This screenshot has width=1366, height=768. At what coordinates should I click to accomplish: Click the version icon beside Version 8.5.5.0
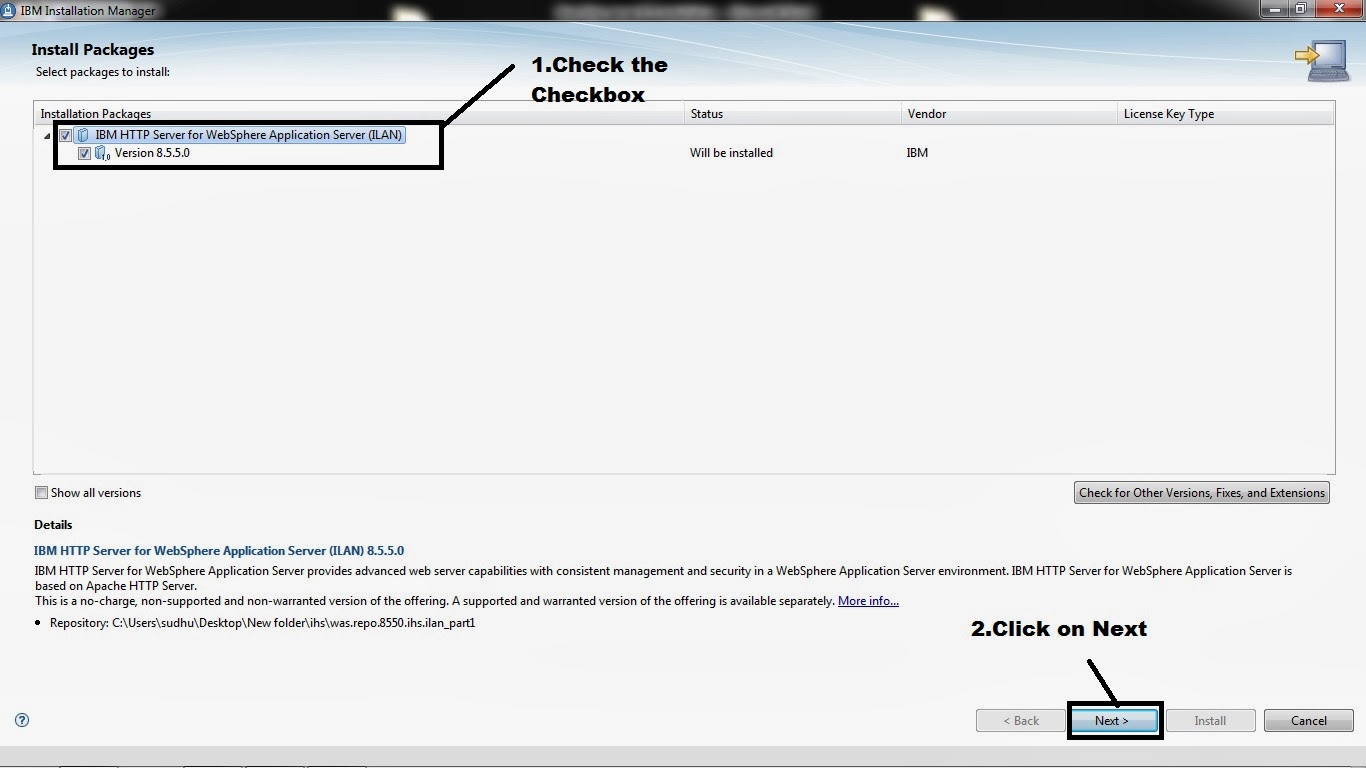pos(100,152)
